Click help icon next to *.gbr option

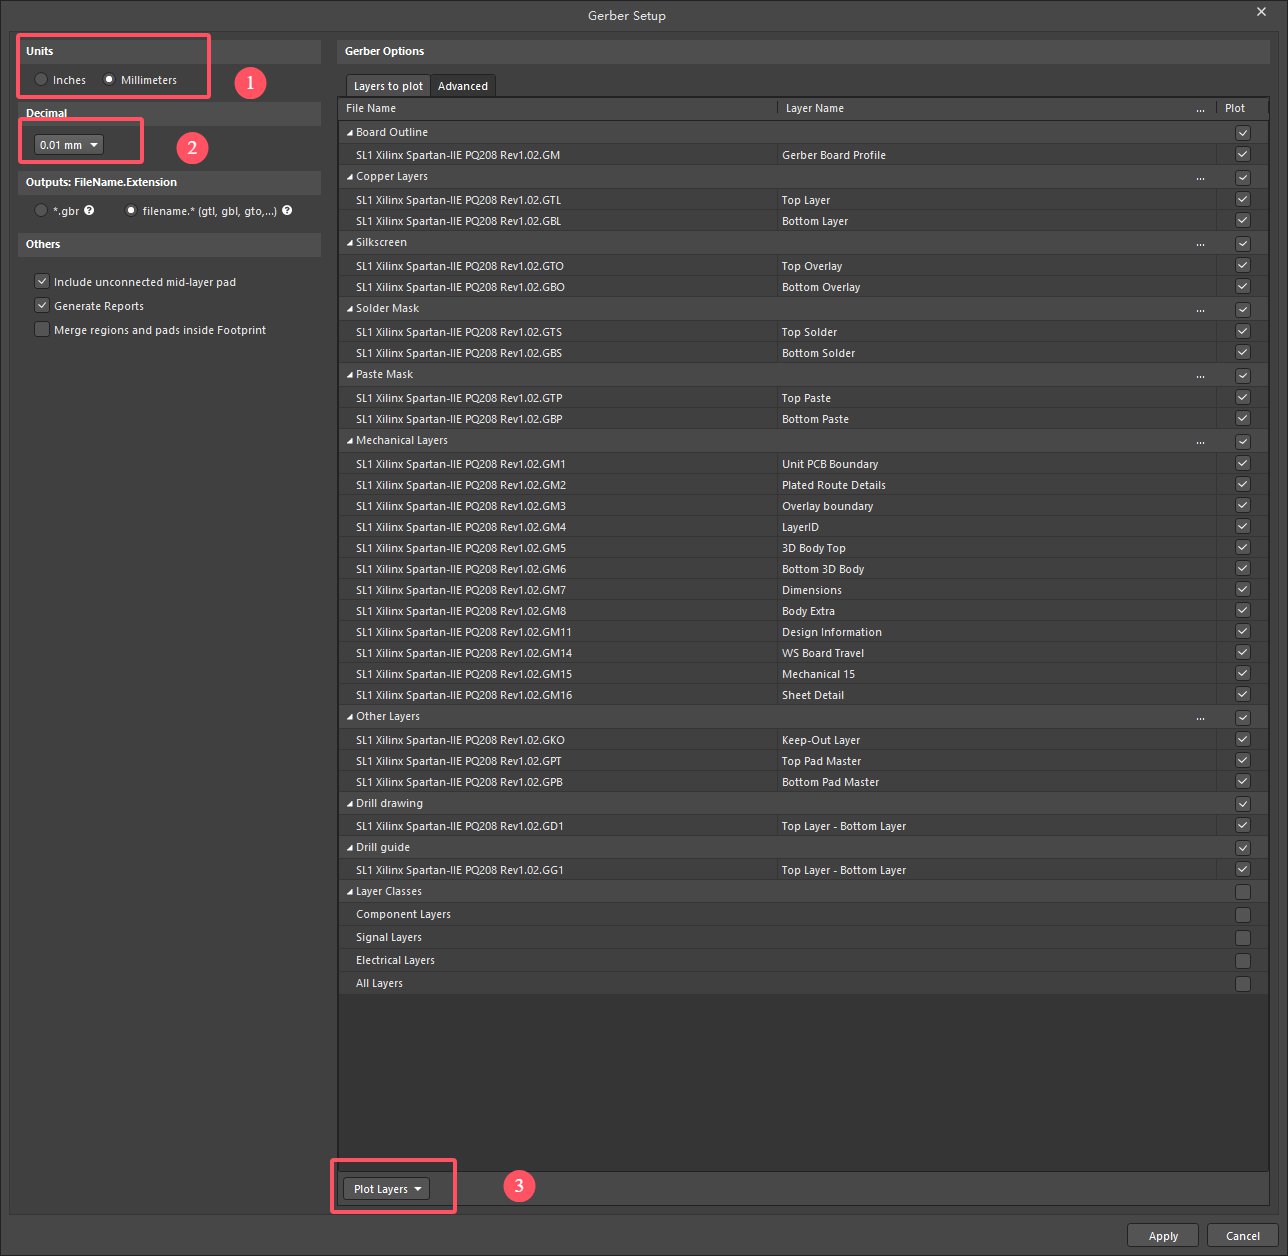[89, 211]
